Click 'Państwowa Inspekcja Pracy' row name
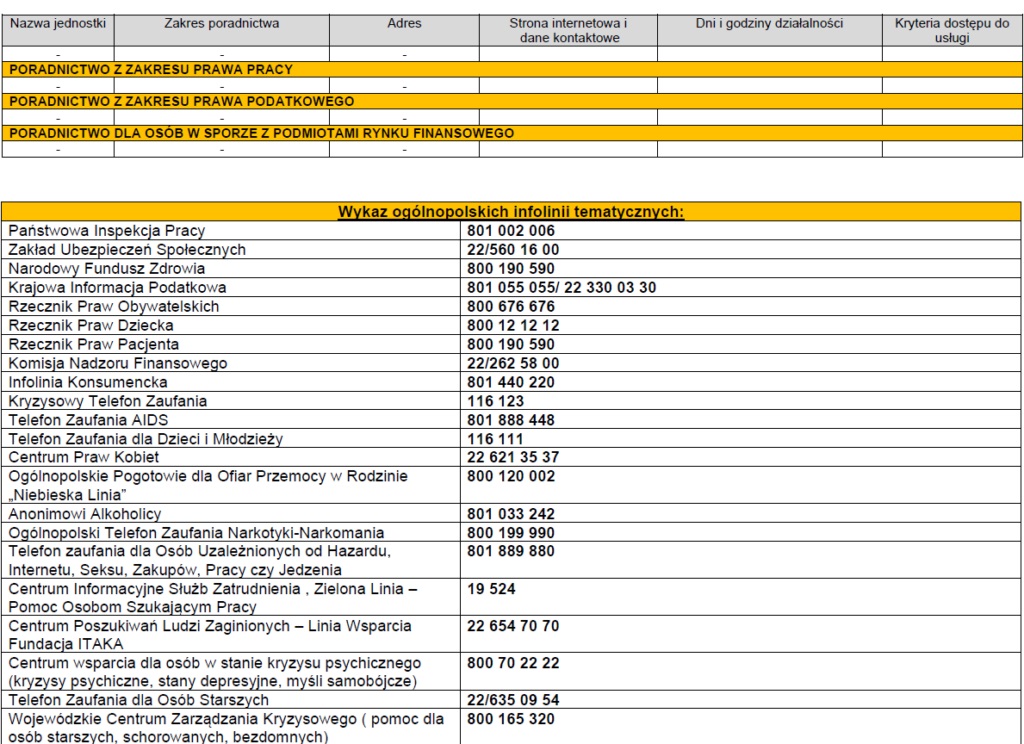This screenshot has width=1024, height=744. (106, 231)
